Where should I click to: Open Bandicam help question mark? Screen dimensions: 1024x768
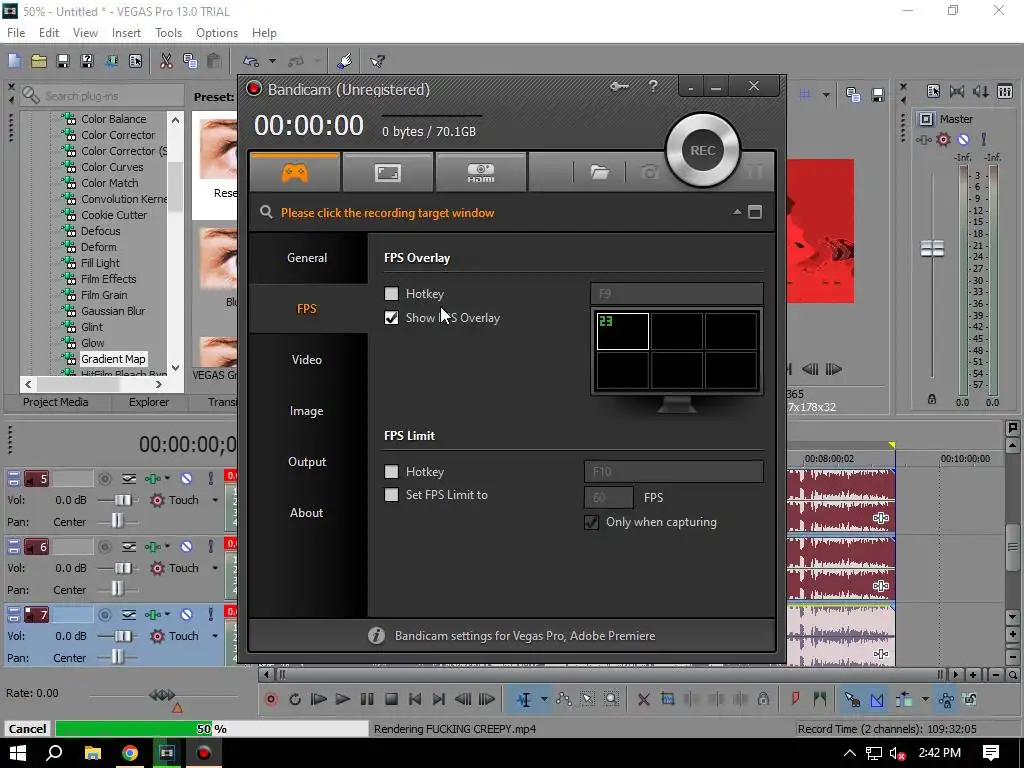[x=652, y=86]
